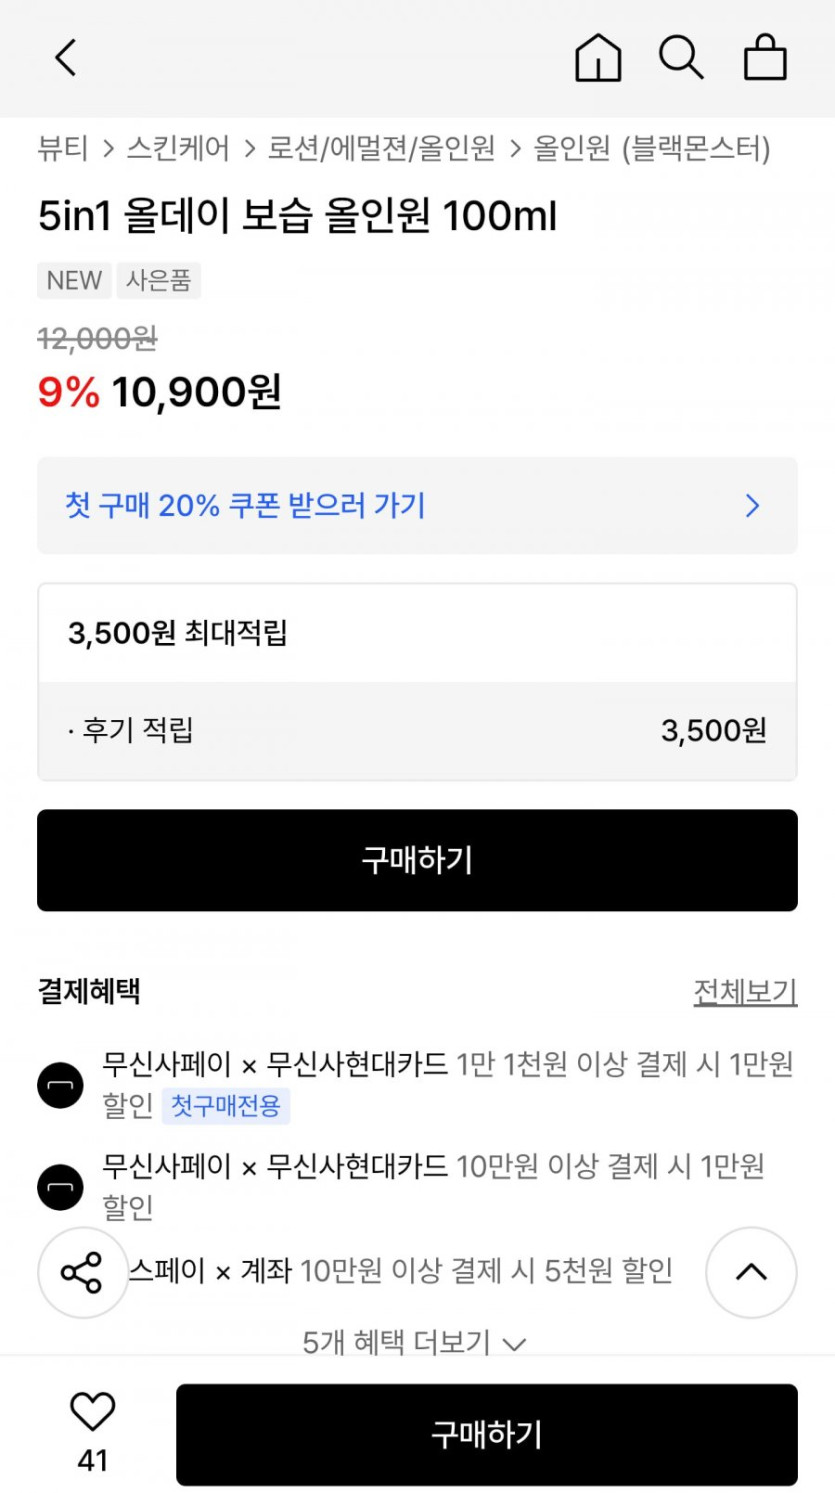Tap the 사은품 tag

158,281
